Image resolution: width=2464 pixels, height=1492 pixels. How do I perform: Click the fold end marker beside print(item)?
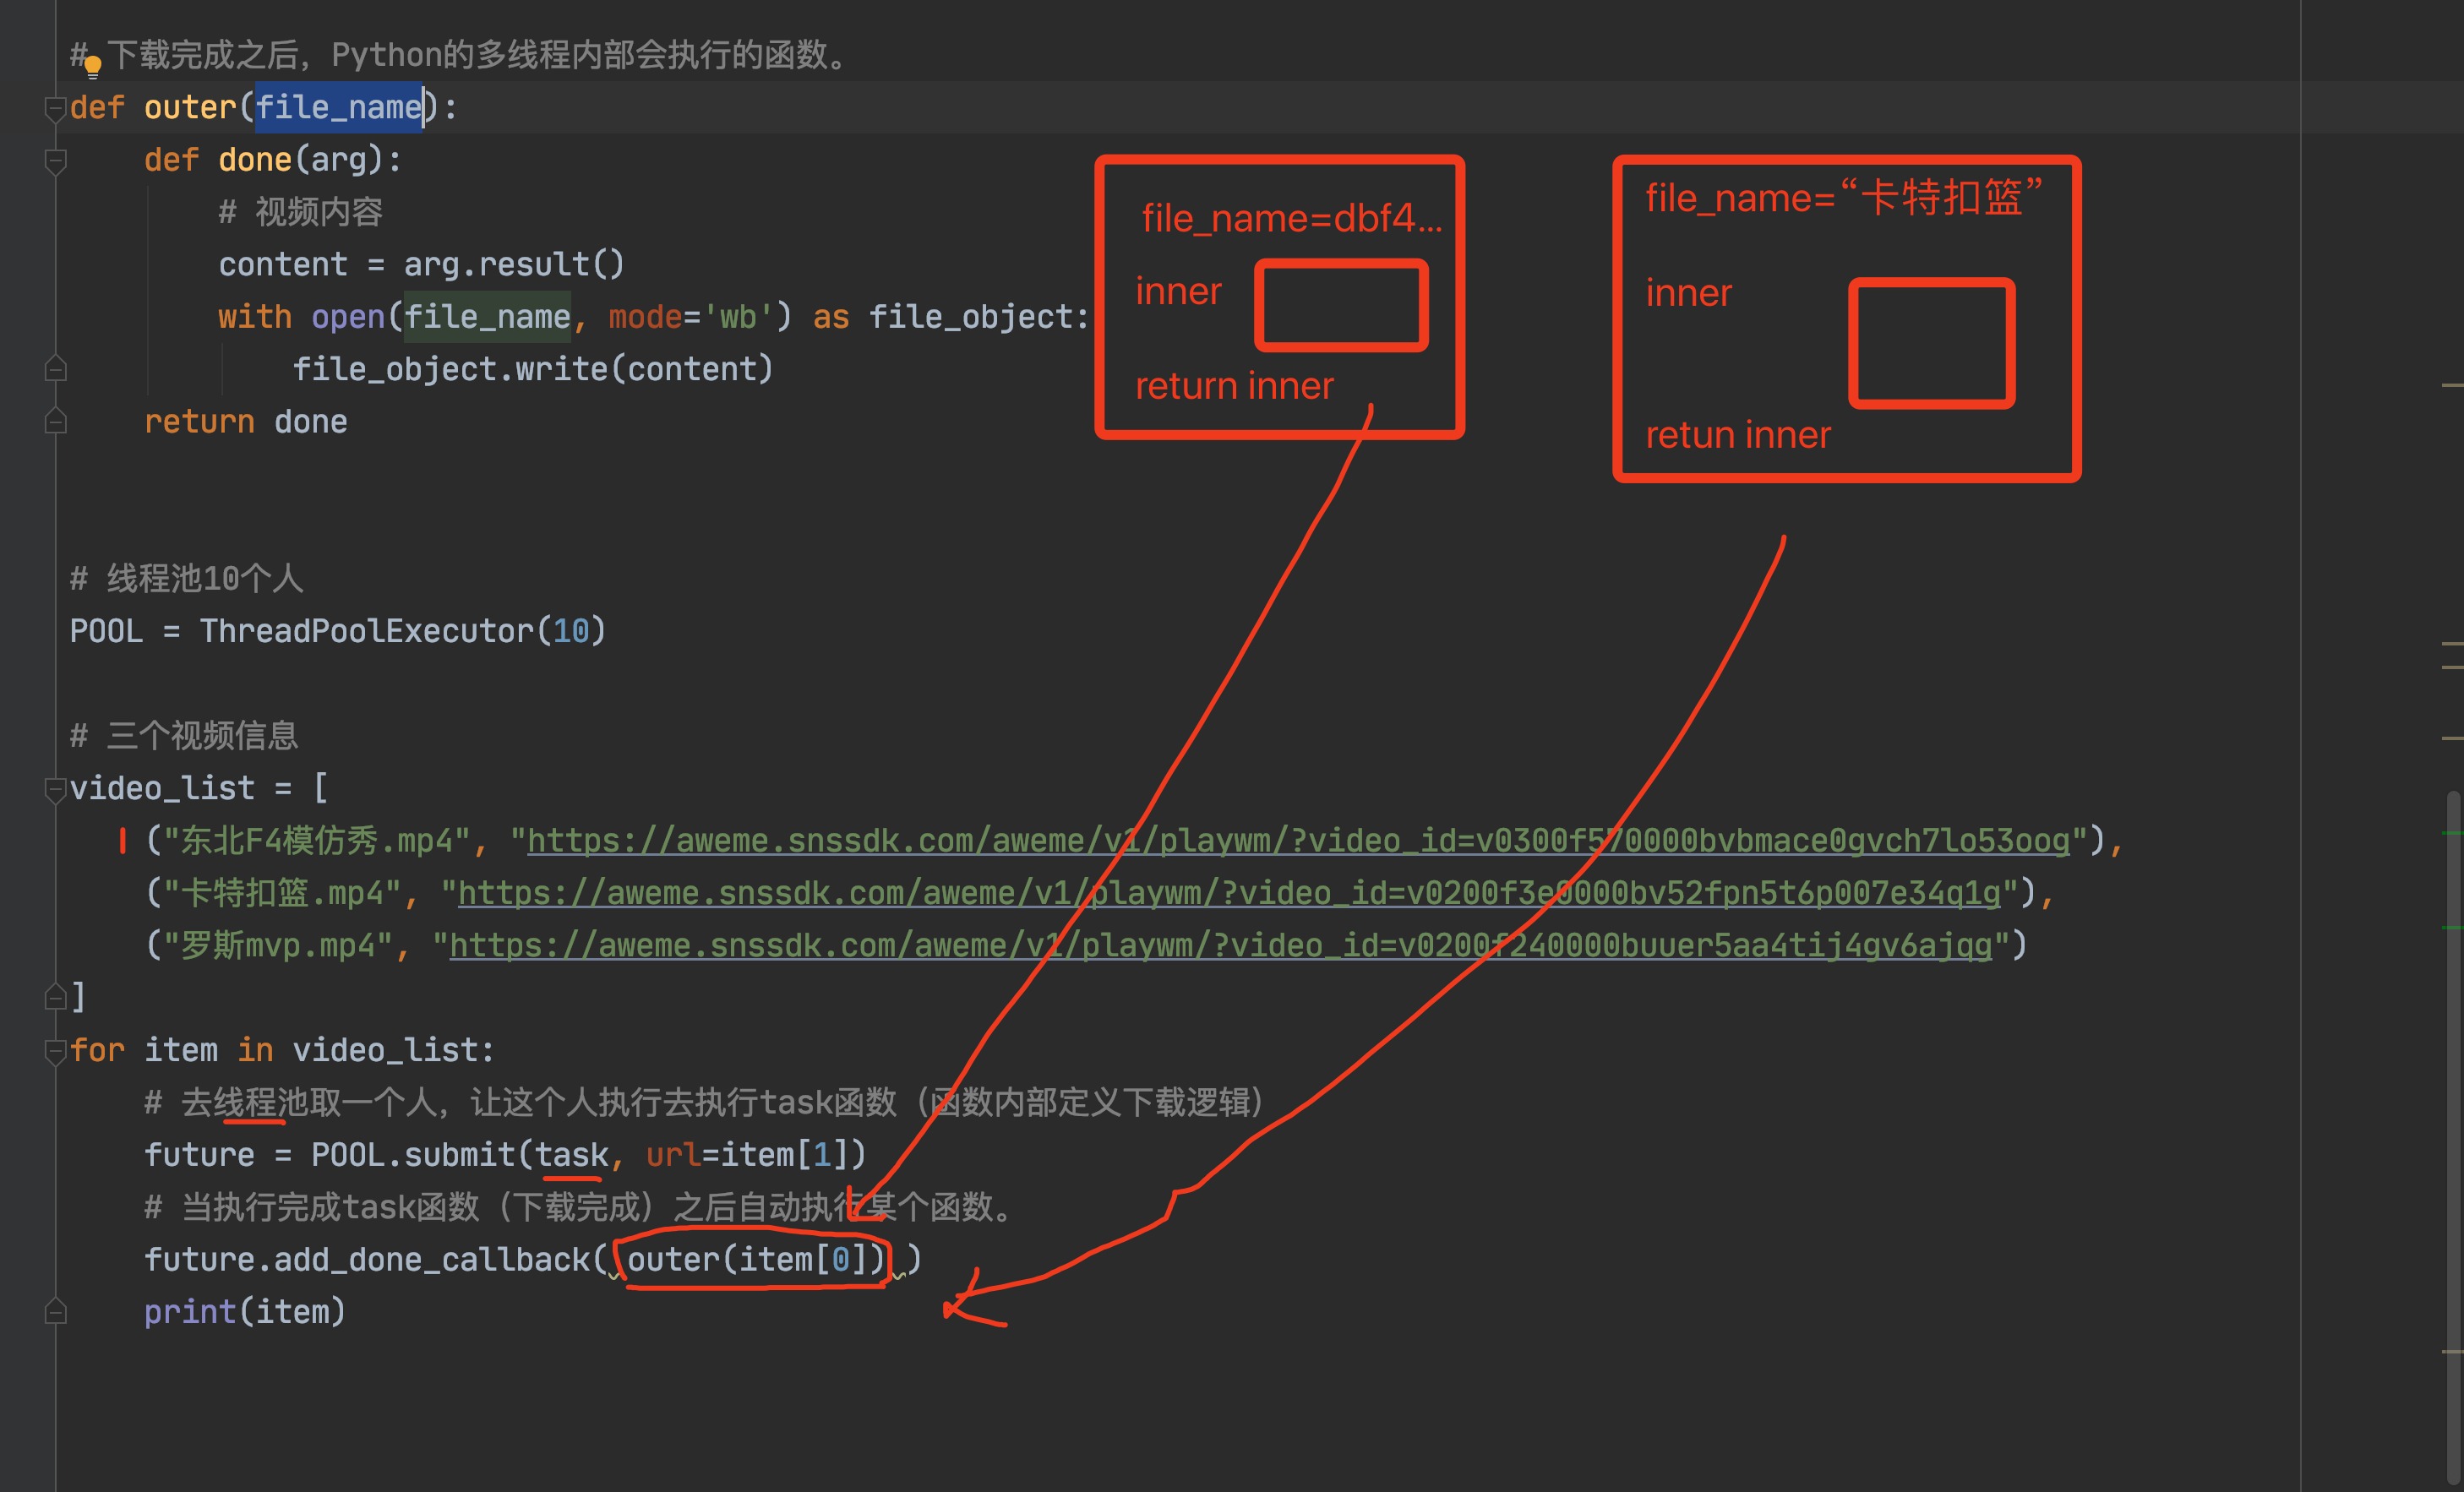click(x=56, y=1311)
